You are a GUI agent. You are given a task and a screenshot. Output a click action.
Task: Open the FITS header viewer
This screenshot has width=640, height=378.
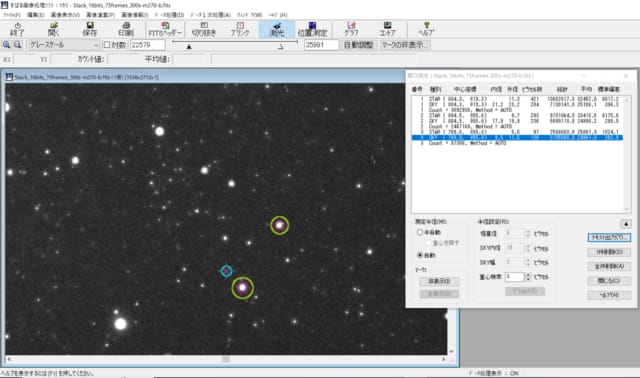164,29
